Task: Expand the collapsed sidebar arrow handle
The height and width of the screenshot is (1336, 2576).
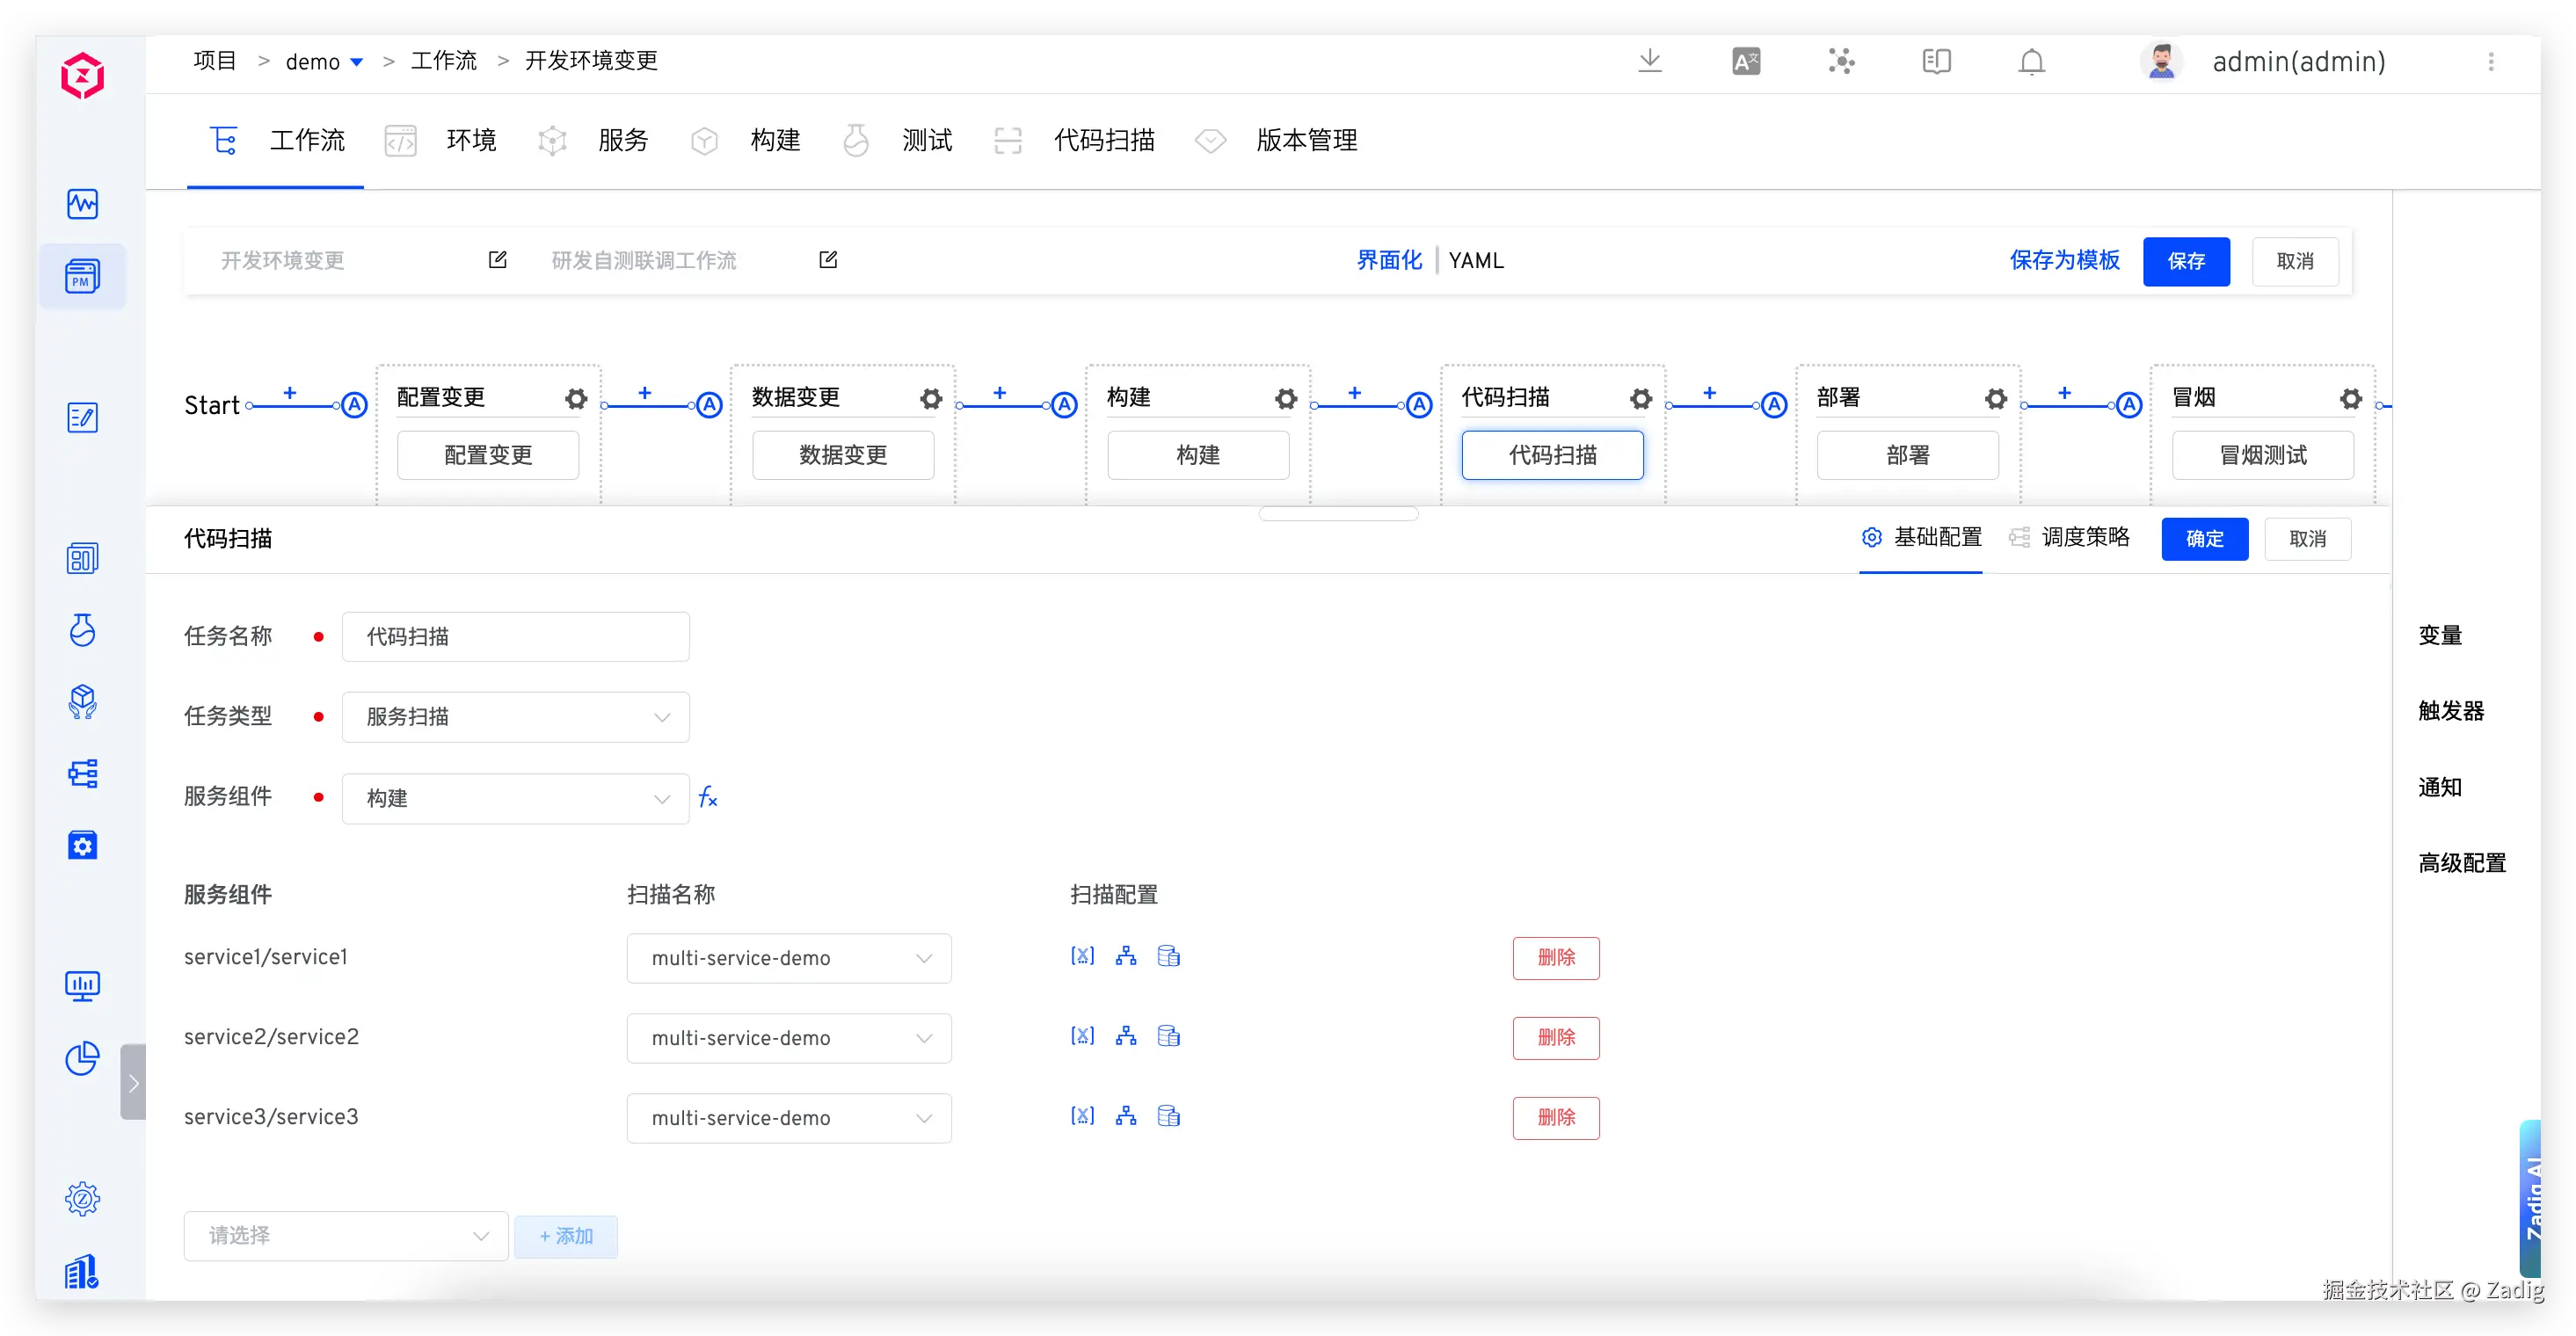Action: pyautogui.click(x=133, y=1082)
